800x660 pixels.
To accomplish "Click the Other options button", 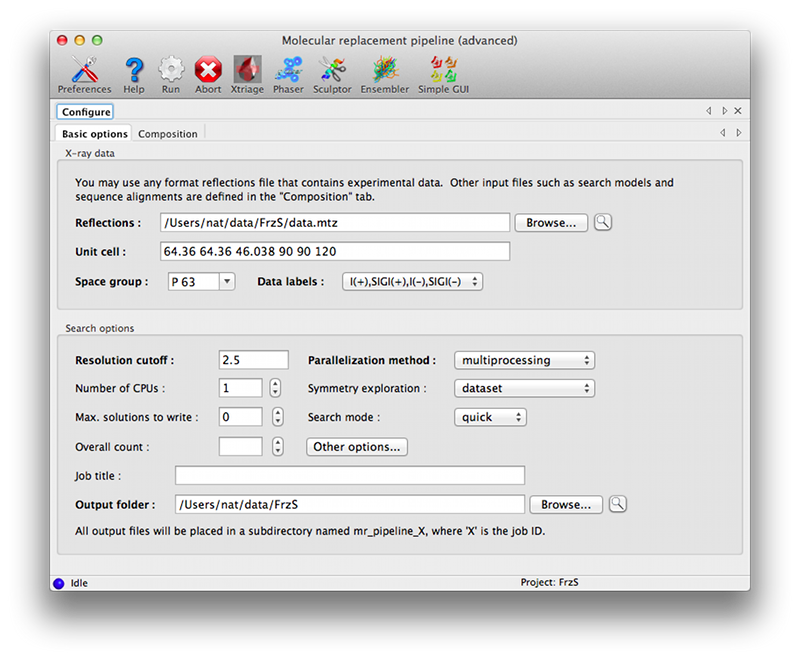I will pos(357,447).
